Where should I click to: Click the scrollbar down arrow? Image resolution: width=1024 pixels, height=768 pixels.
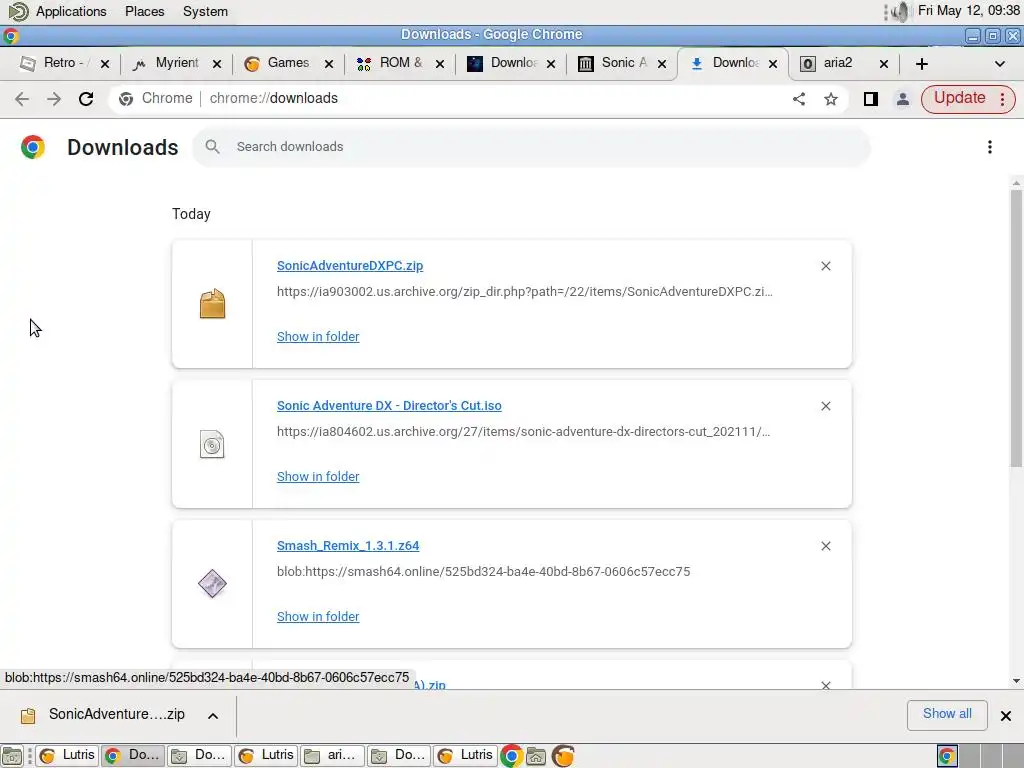1016,680
